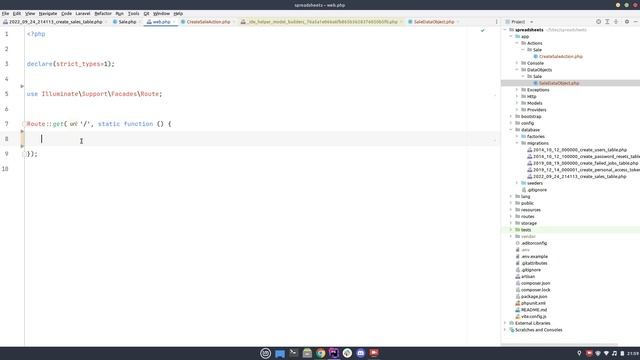
Task: Select the vendor folder
Action: 528,236
